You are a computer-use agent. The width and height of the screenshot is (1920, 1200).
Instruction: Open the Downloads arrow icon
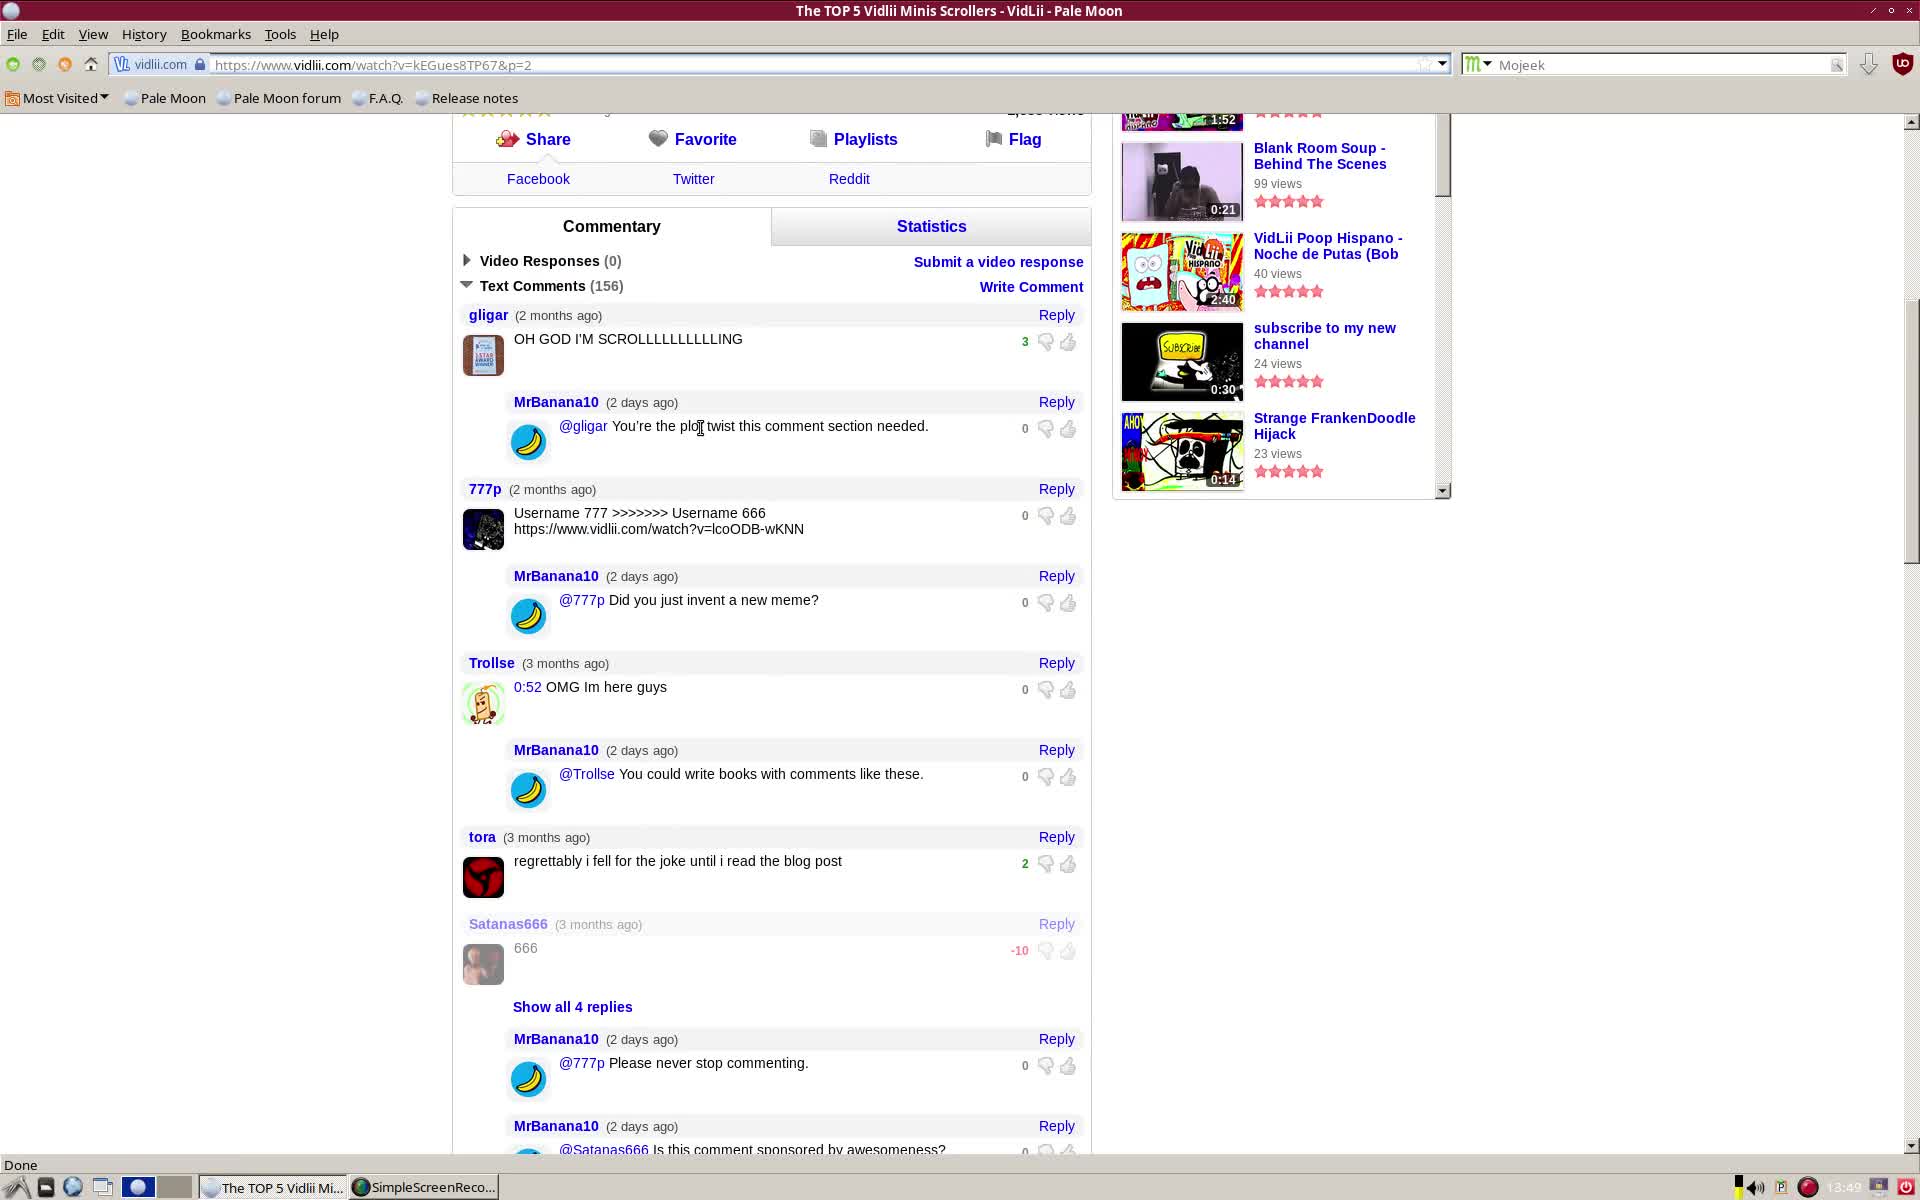click(1868, 64)
